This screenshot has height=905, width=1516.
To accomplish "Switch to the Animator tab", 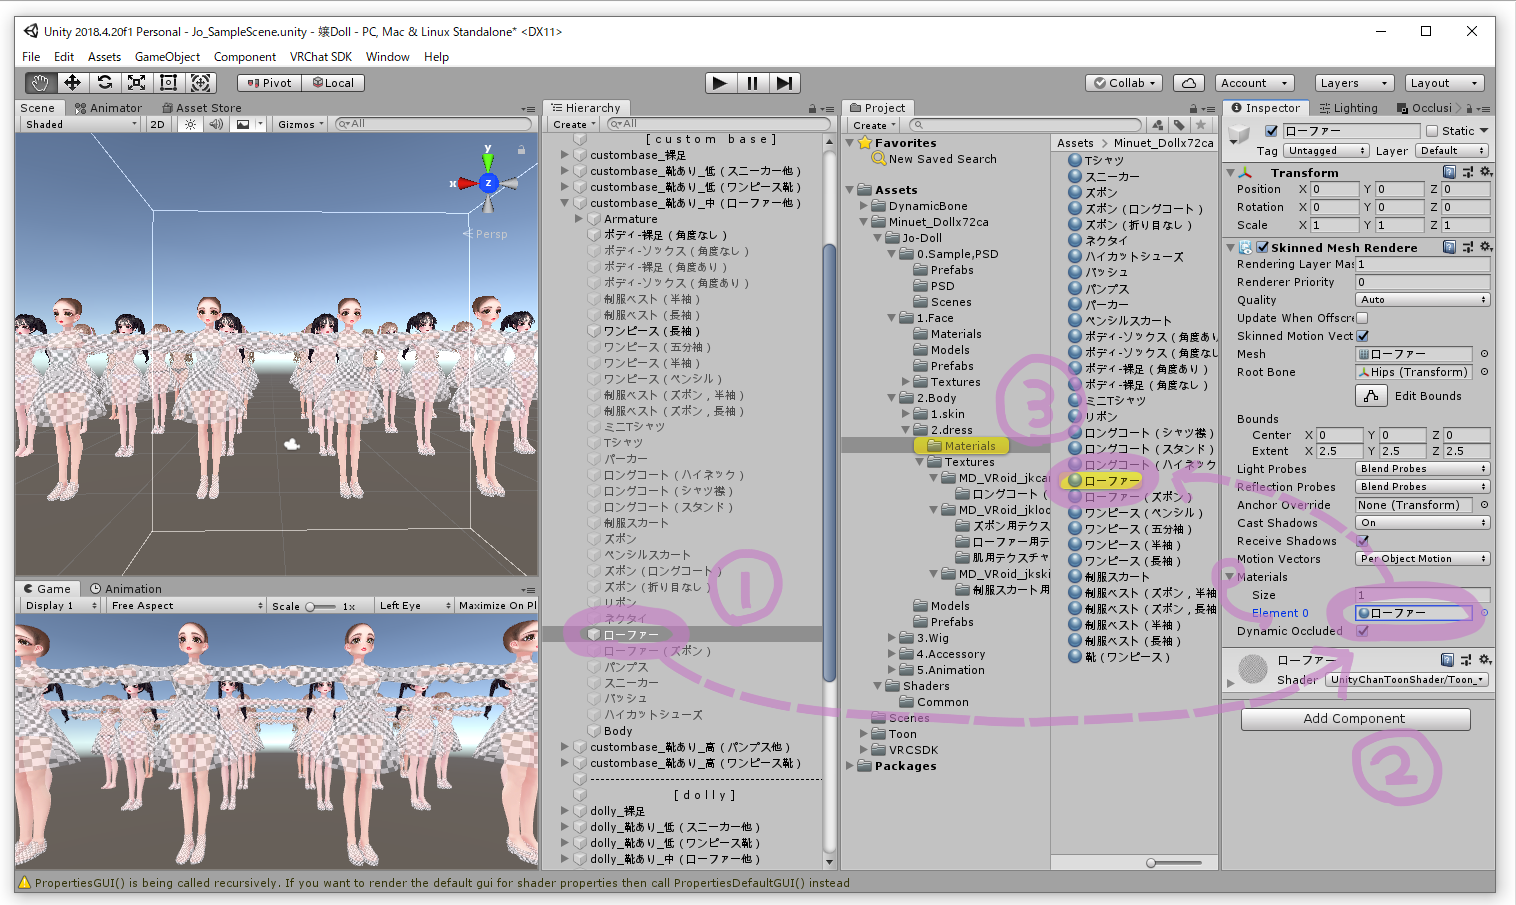I will pos(108,108).
